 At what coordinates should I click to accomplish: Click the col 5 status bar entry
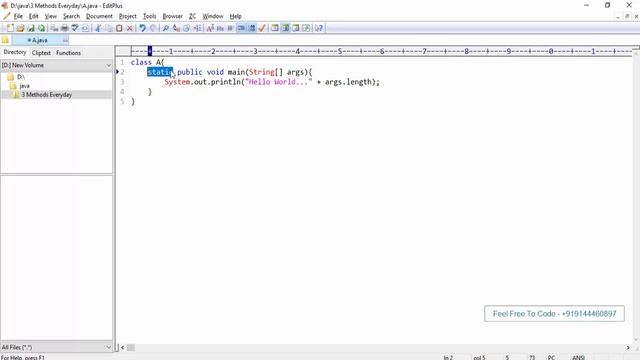coord(479,357)
